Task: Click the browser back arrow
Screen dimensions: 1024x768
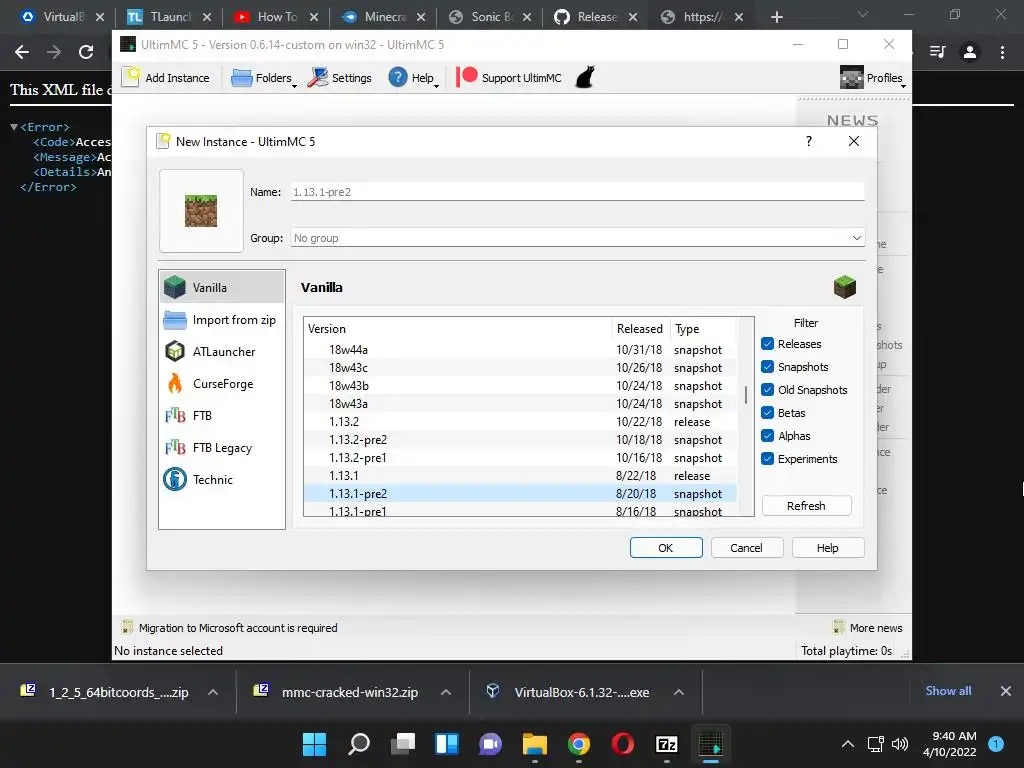Action: coord(22,52)
